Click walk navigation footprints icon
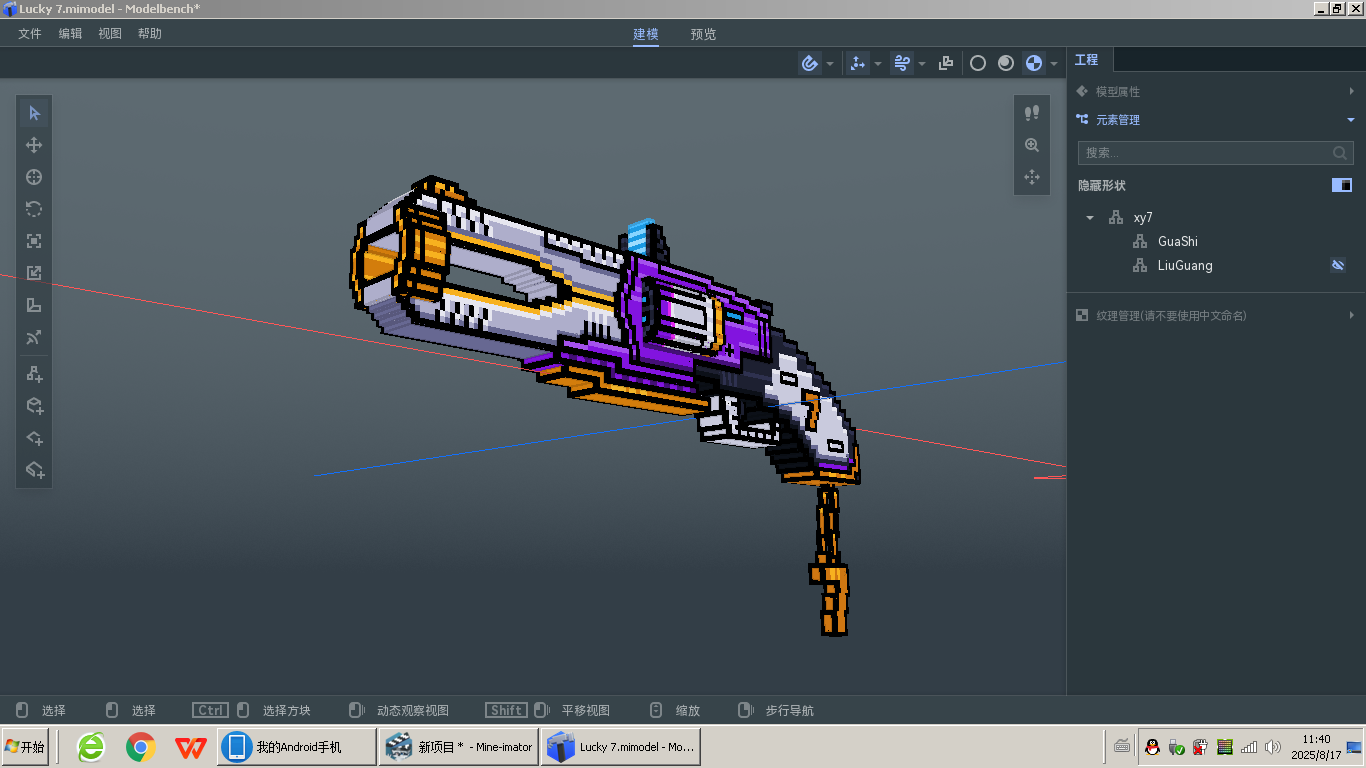 point(1032,113)
